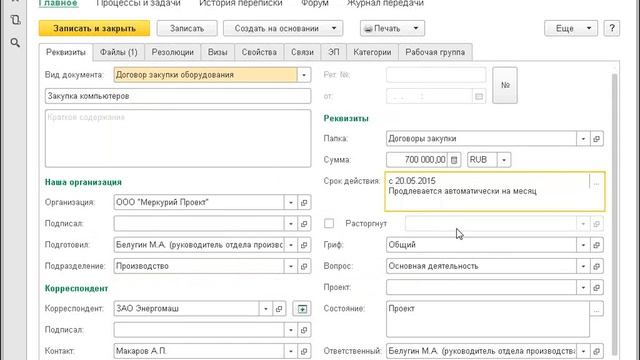The width and height of the screenshot is (640, 360).
Task: Toggle the Расторгнут checkbox
Action: coord(329,224)
